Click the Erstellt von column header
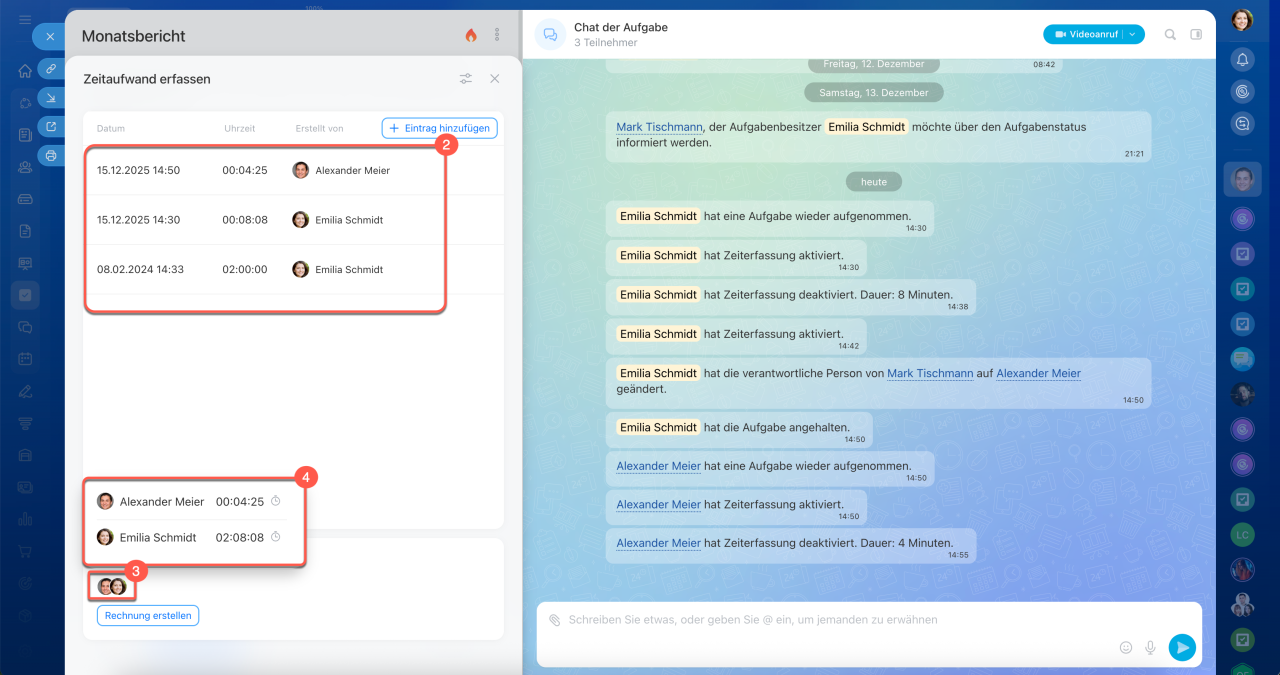 tap(319, 129)
